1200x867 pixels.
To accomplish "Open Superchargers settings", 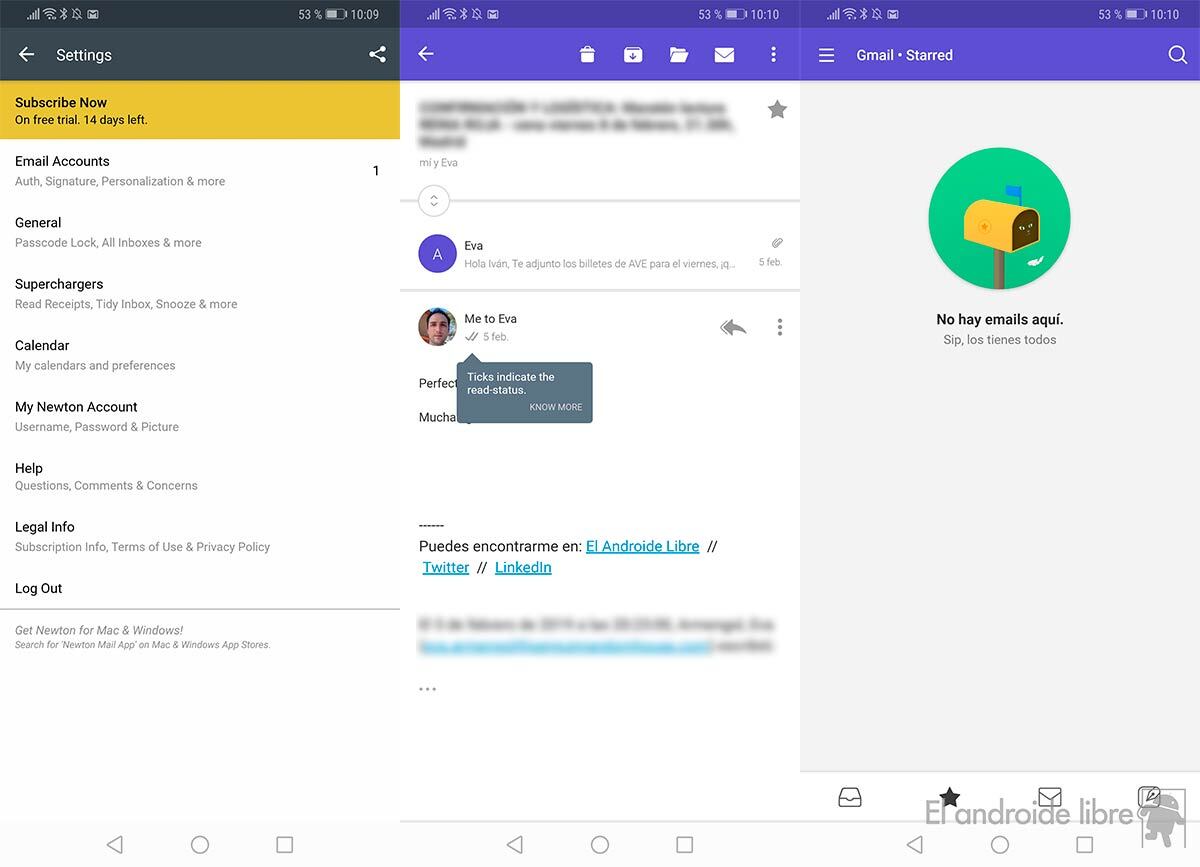I will tap(200, 293).
